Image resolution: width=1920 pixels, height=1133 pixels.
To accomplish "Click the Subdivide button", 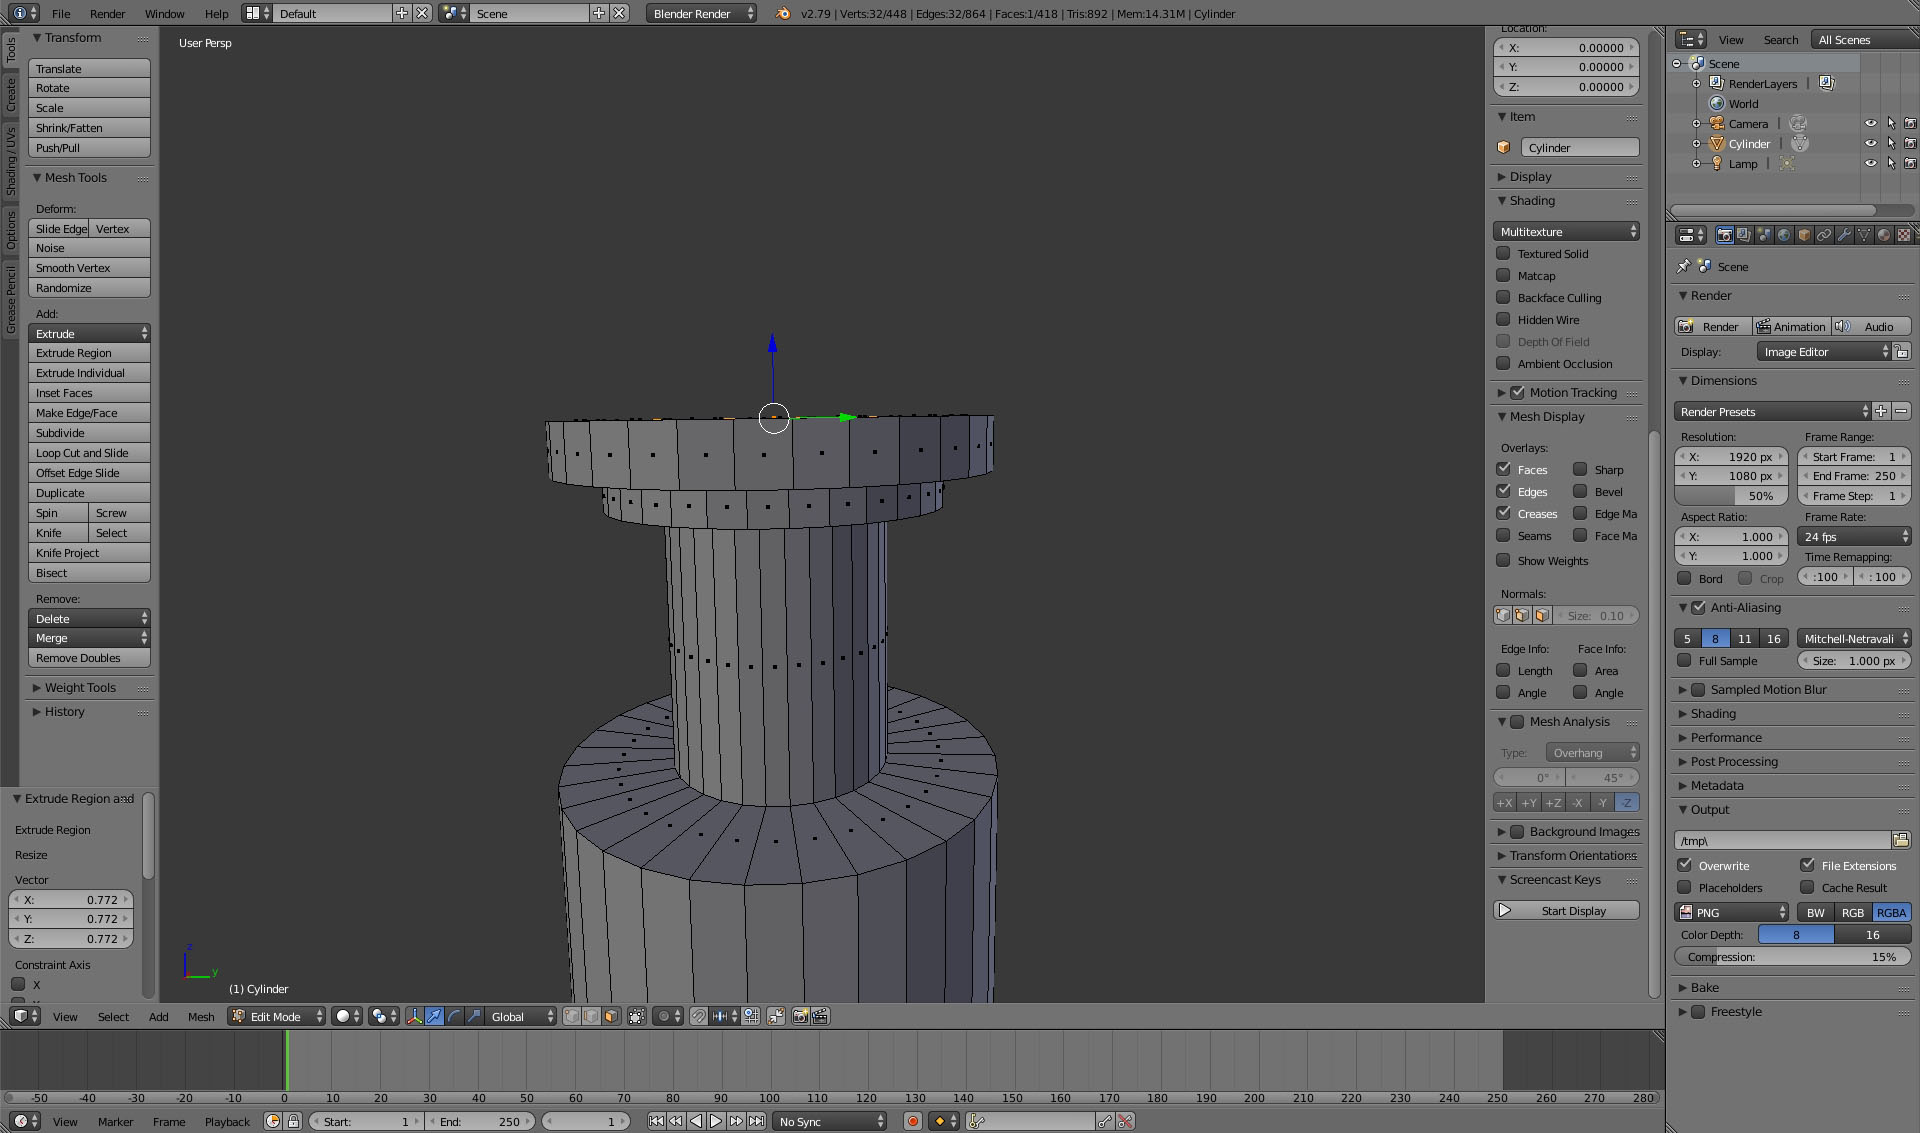I will tap(89, 433).
